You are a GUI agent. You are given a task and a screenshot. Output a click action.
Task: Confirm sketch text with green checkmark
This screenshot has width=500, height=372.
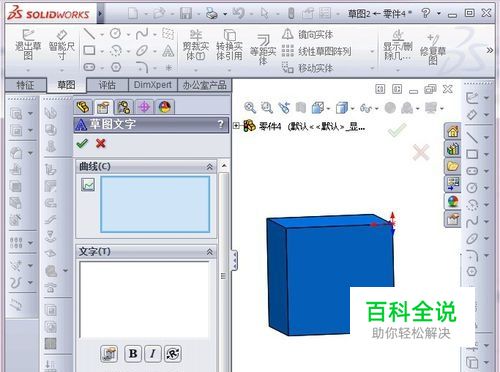click(82, 144)
